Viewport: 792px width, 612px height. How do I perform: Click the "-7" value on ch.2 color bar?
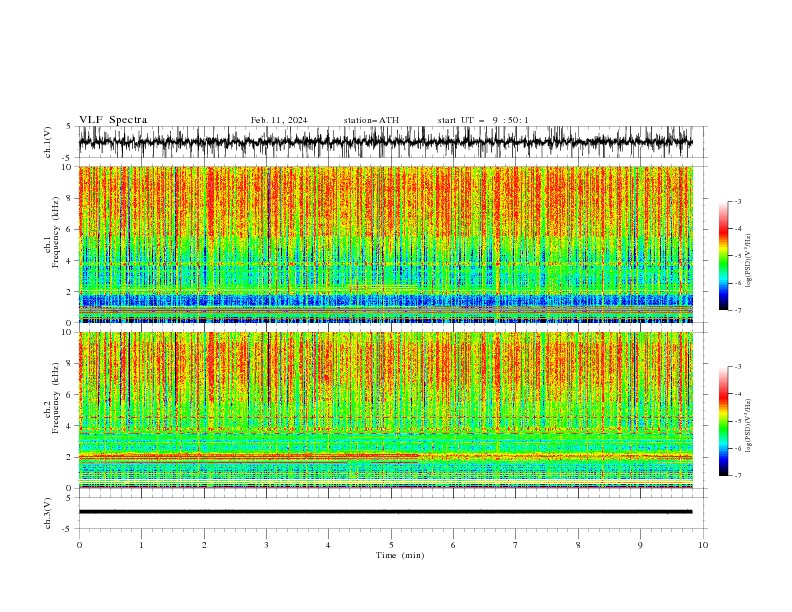point(738,475)
